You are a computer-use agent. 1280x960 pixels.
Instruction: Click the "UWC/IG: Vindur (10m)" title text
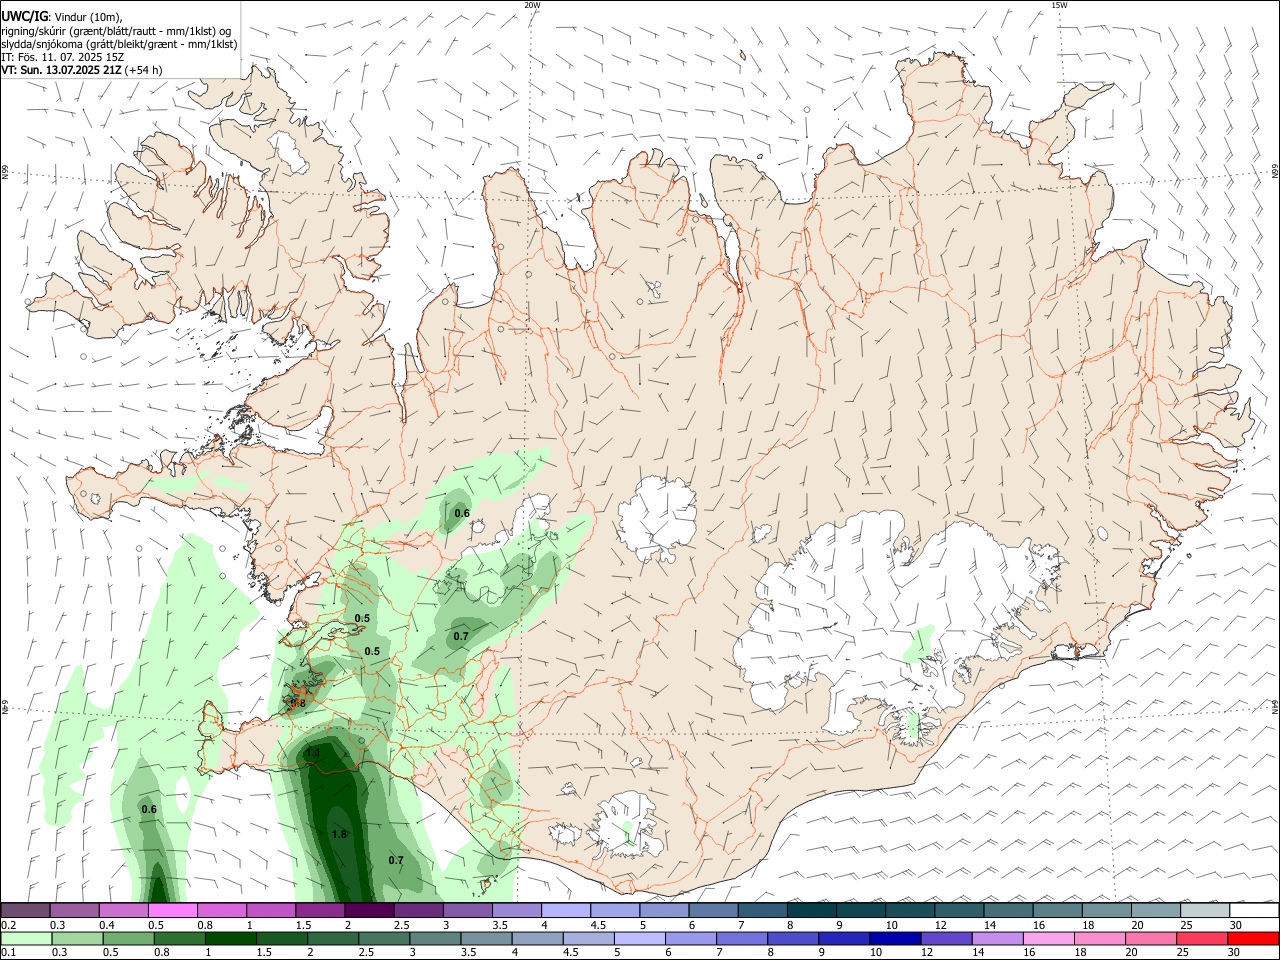tap(62, 17)
